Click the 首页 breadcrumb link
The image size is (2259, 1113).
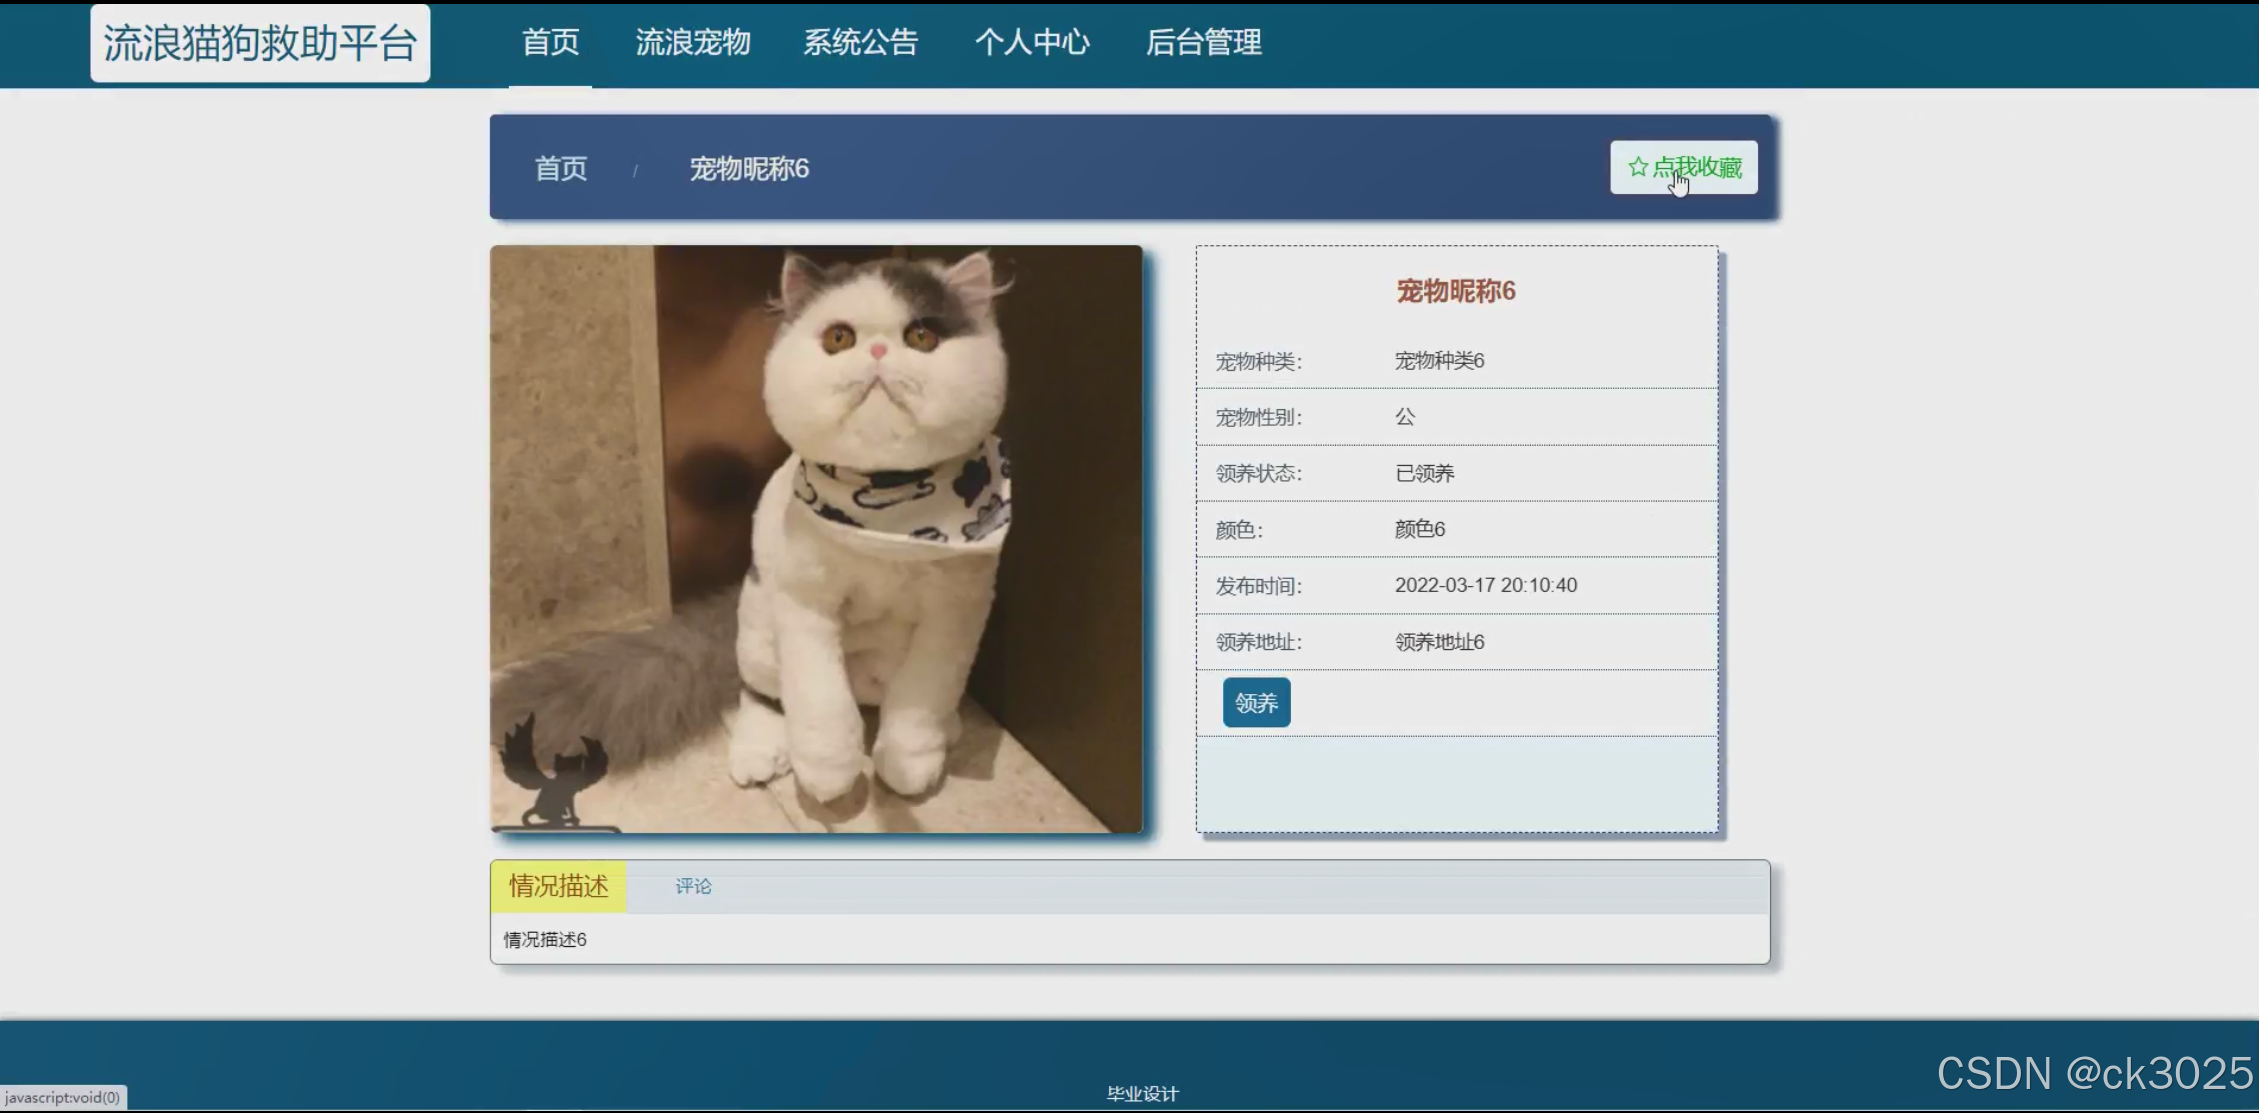(x=560, y=168)
